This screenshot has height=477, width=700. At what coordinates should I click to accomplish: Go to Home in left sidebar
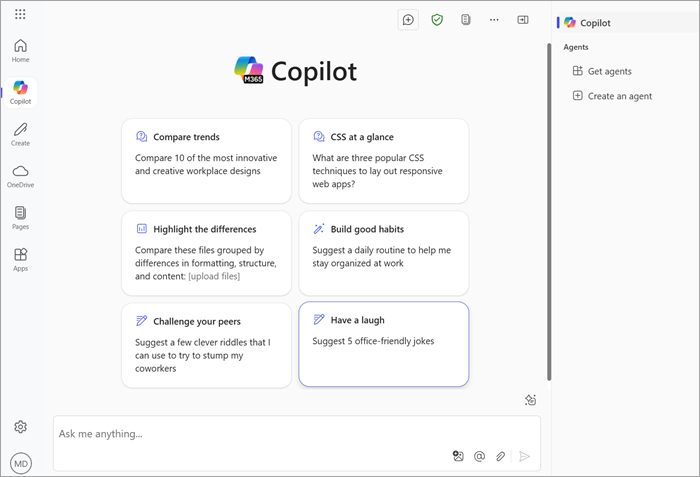tap(21, 51)
